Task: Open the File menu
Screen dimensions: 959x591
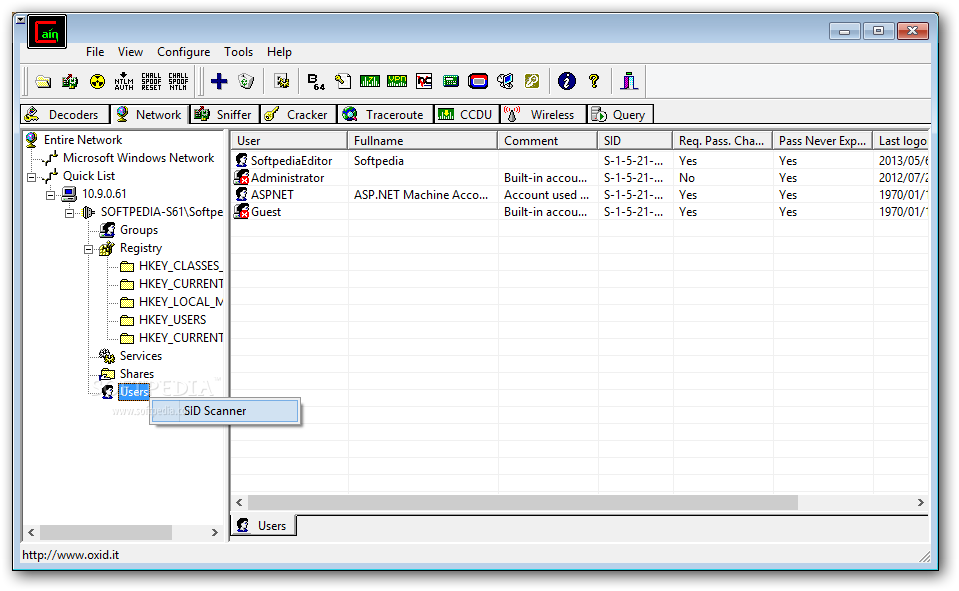Action: [x=95, y=52]
